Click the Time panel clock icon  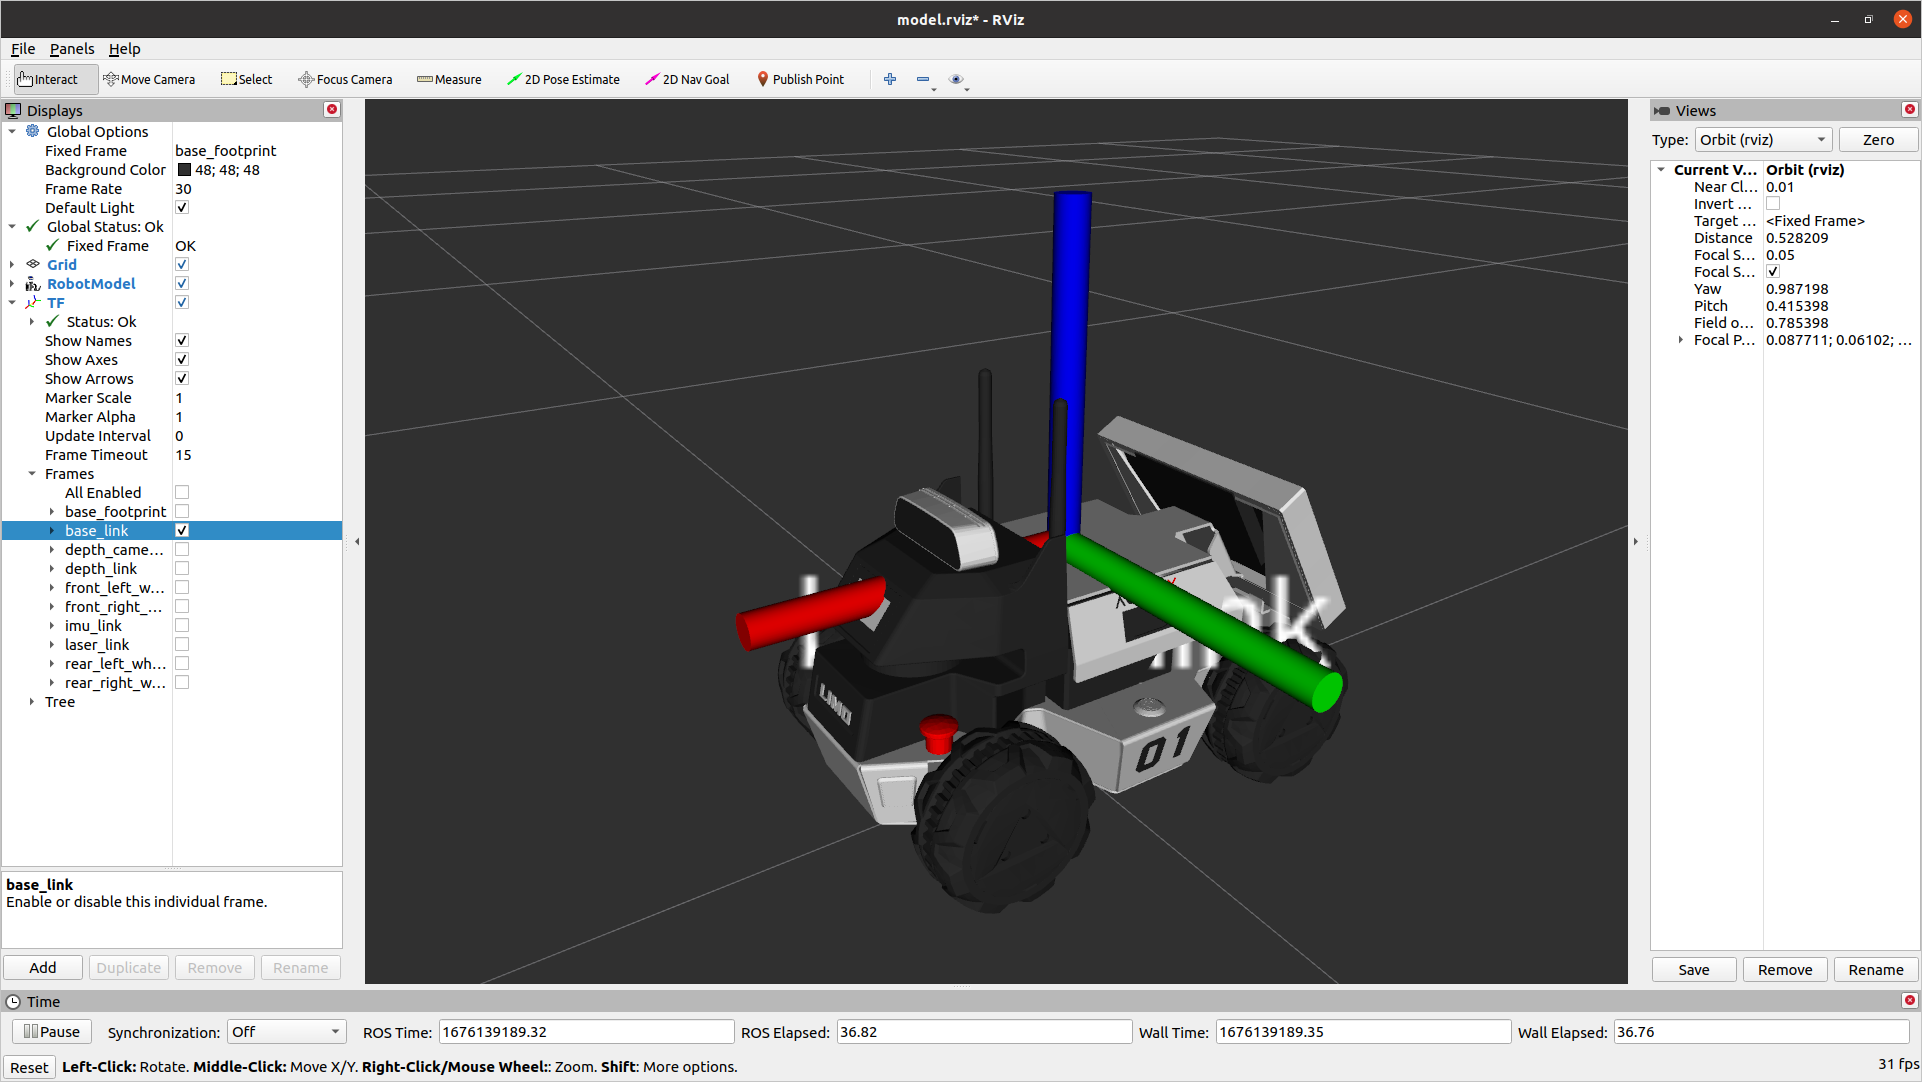[x=13, y=1002]
